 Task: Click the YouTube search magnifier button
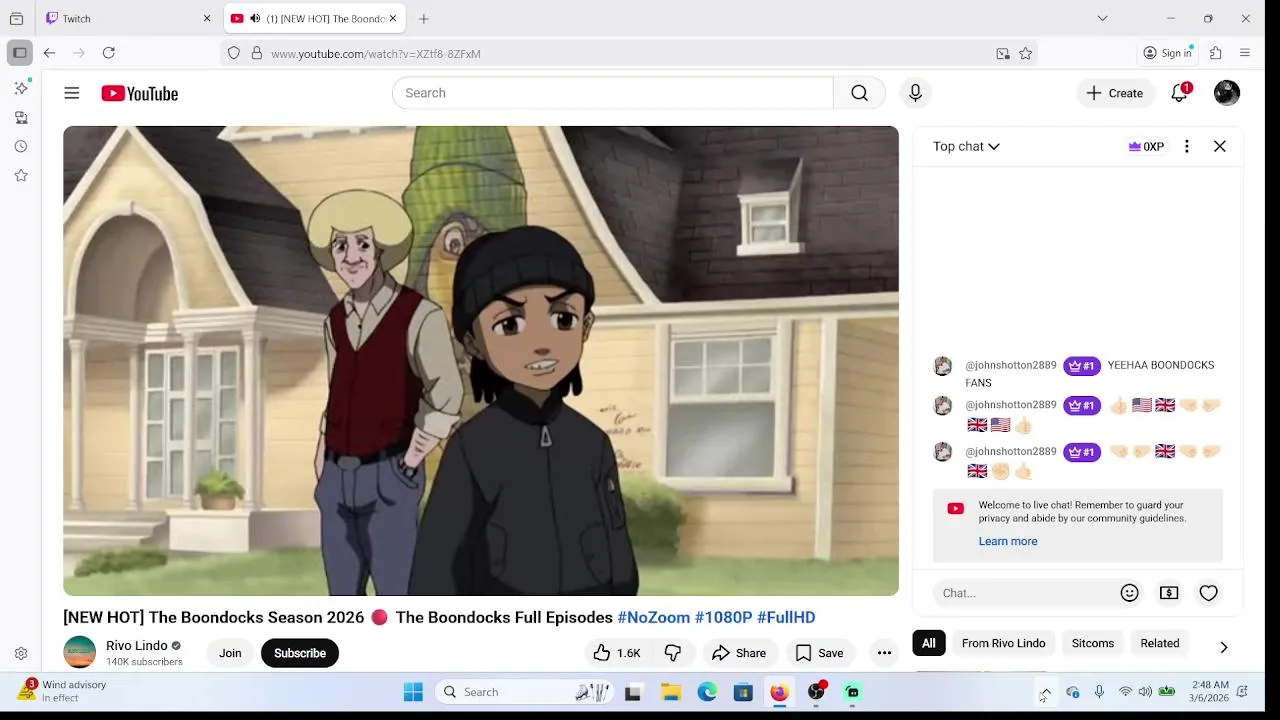859,93
